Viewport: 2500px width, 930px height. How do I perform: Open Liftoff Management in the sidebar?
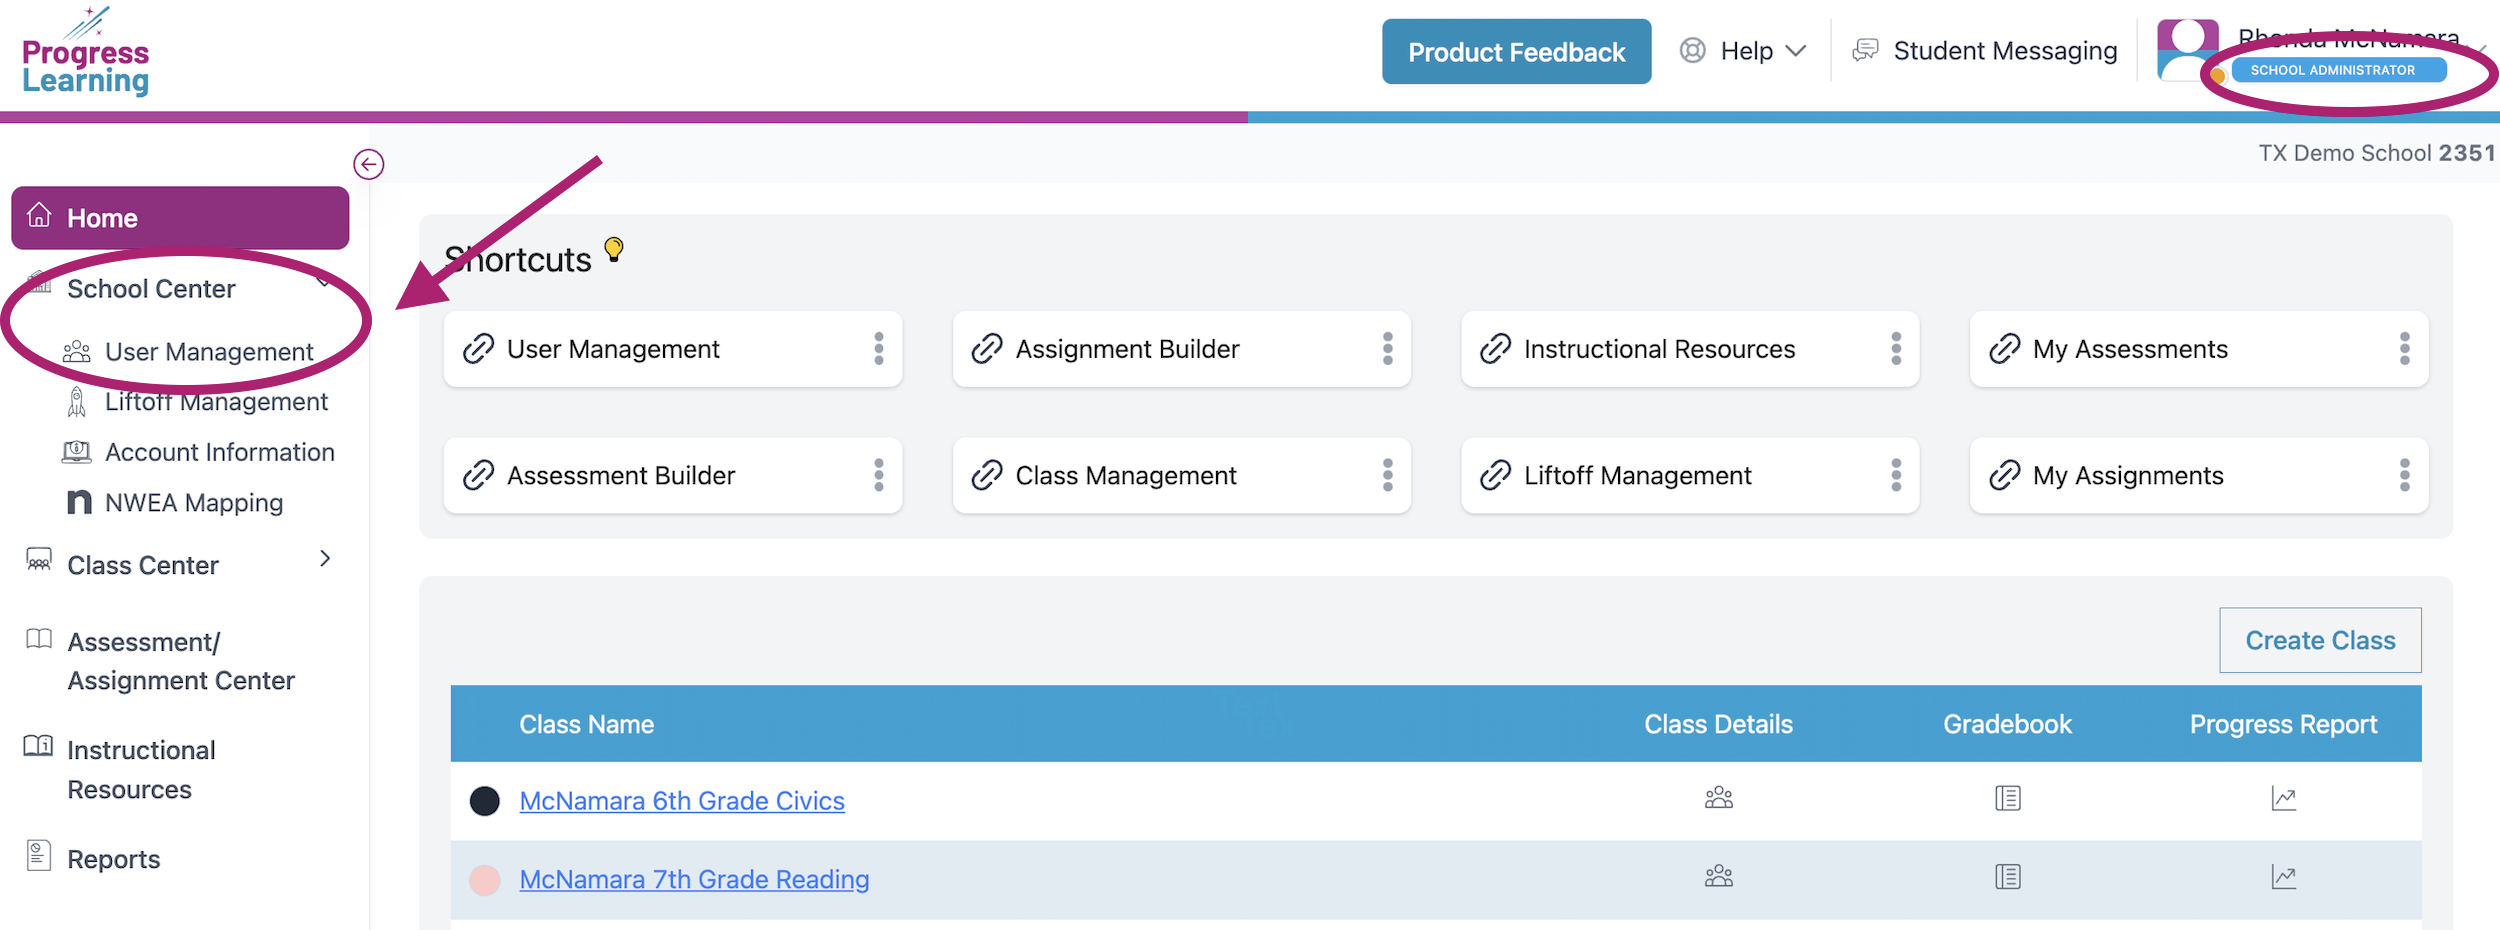tap(216, 402)
